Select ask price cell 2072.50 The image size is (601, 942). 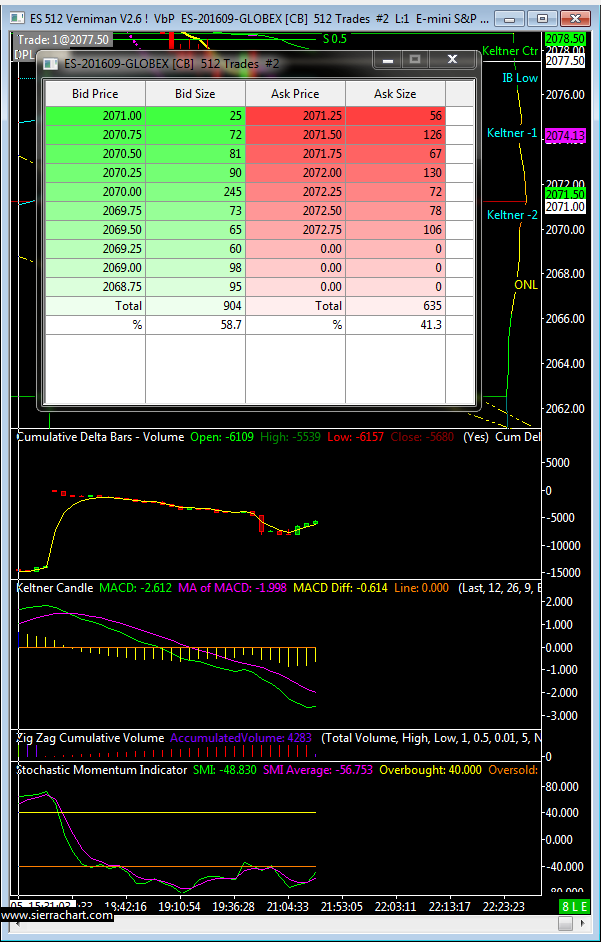295,211
